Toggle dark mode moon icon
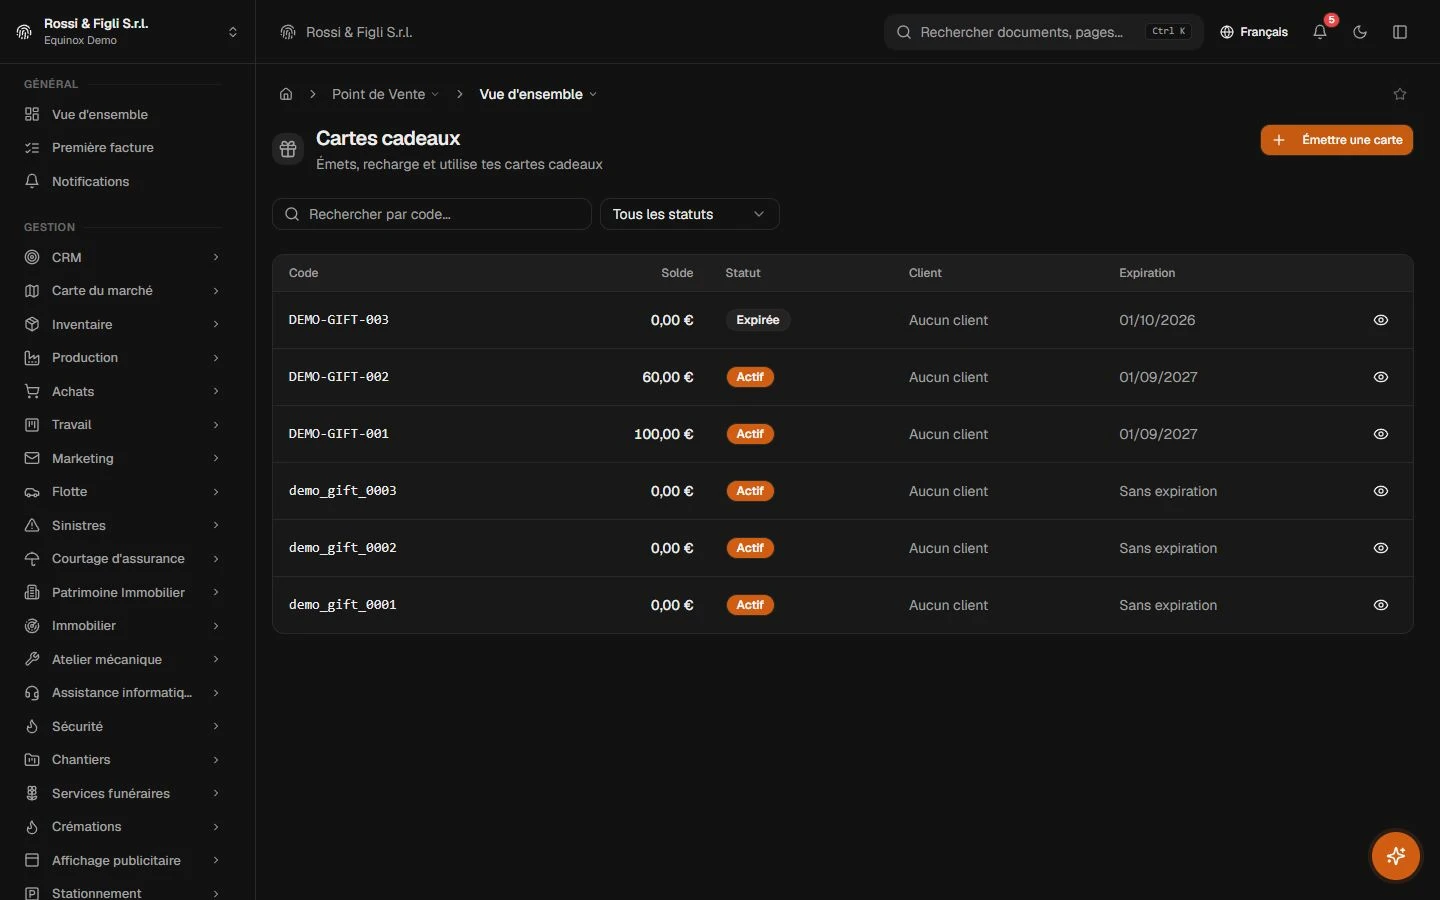The image size is (1440, 900). point(1360,32)
